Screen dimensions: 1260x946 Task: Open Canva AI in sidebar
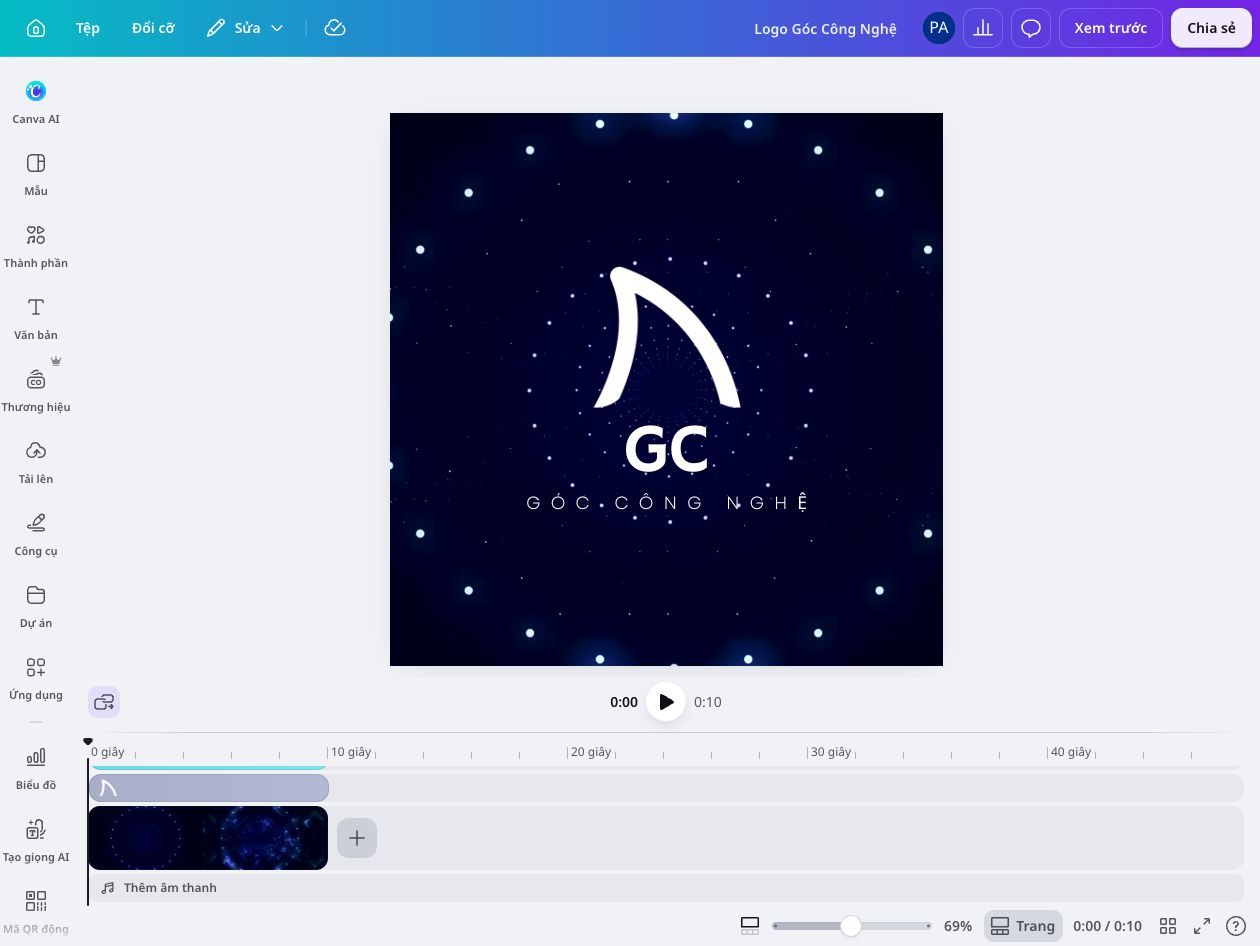[x=36, y=102]
